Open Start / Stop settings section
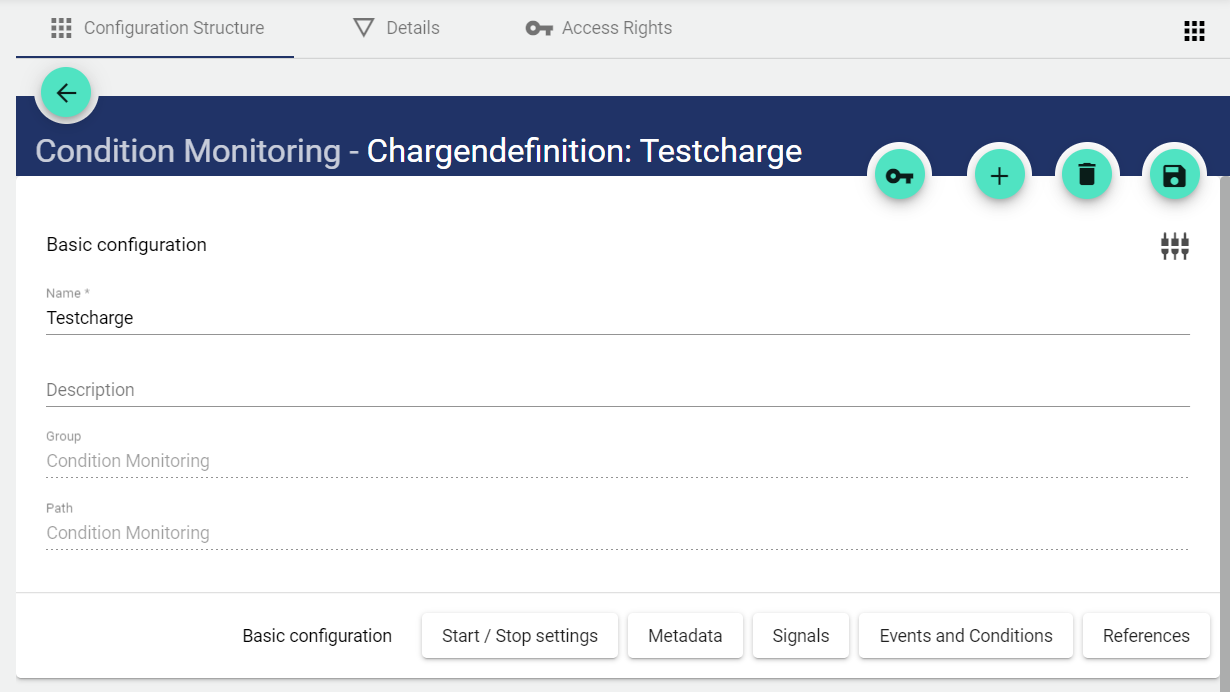 (x=519, y=636)
